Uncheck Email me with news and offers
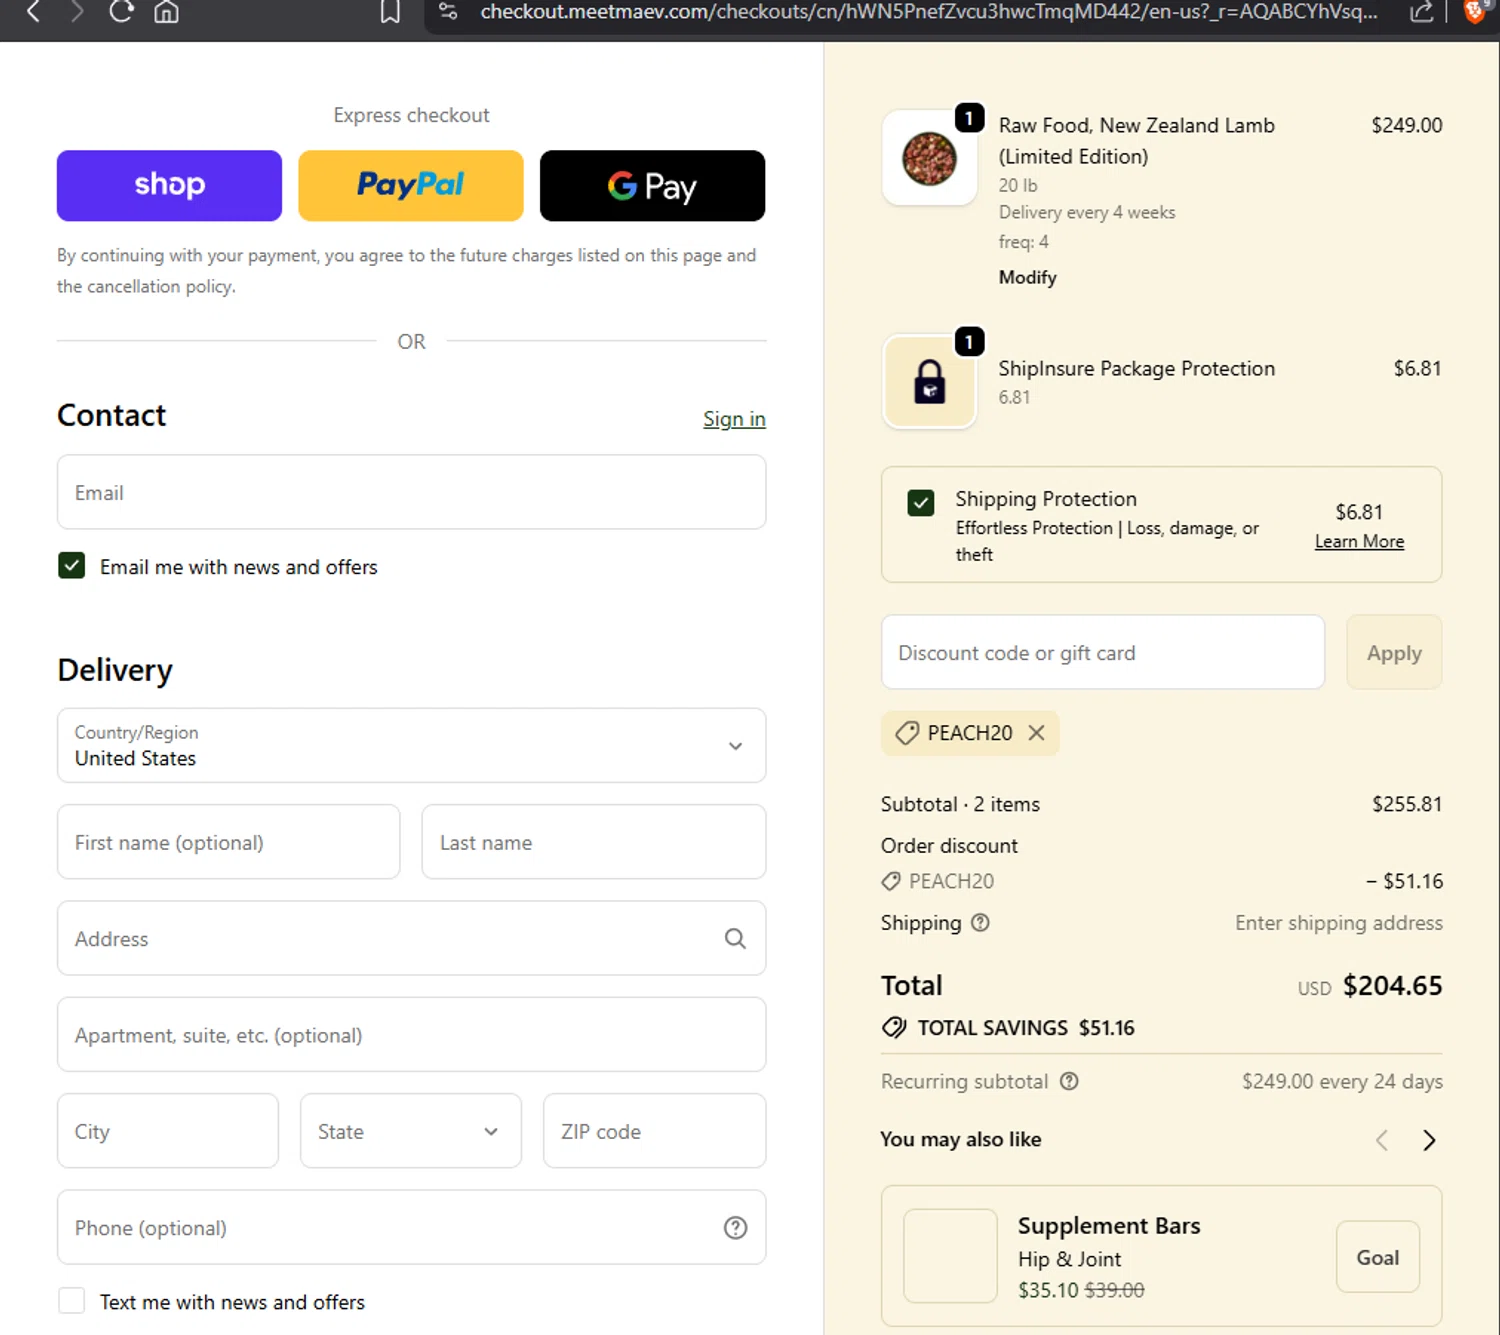Image resolution: width=1500 pixels, height=1335 pixels. click(72, 566)
